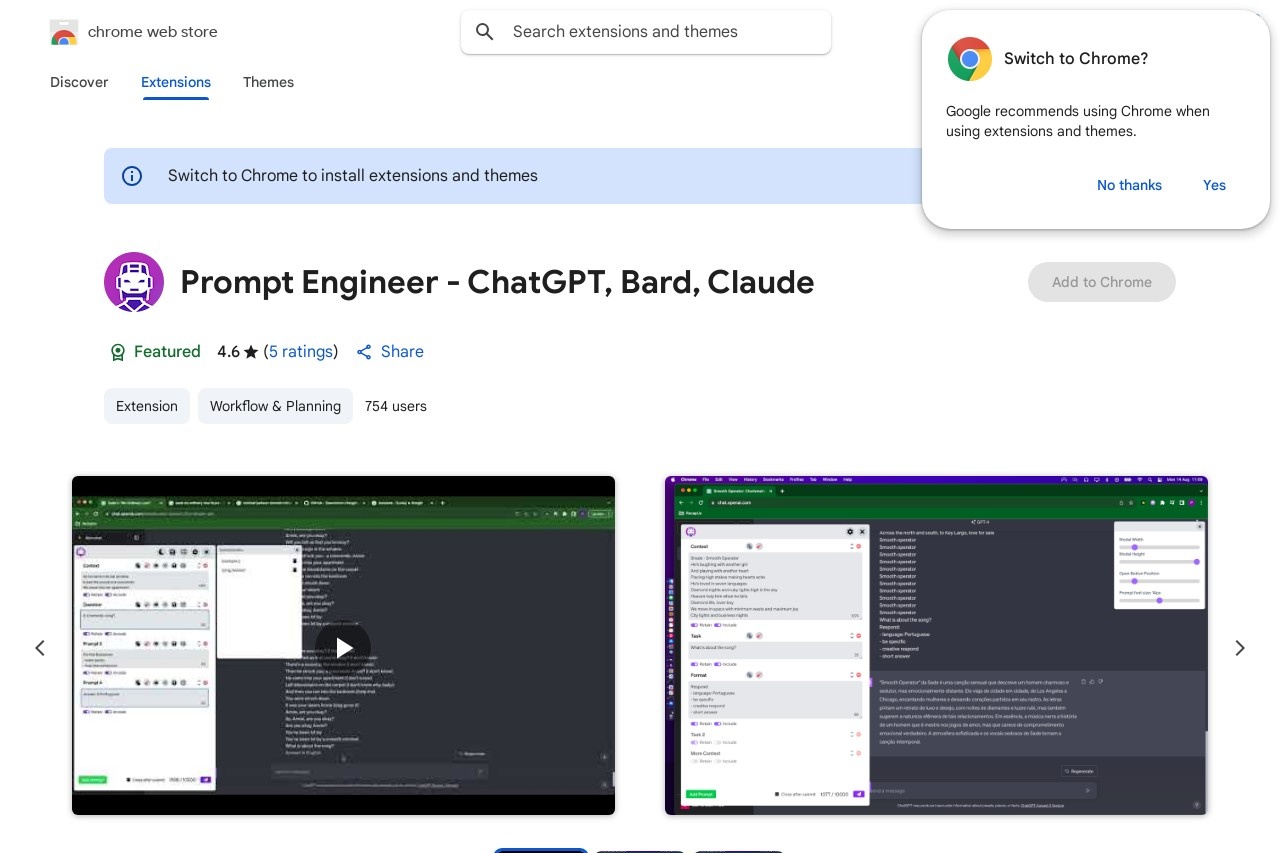Screen dimensions: 1280x853
Task: Switch to the Themes tab
Action: pyautogui.click(x=268, y=82)
